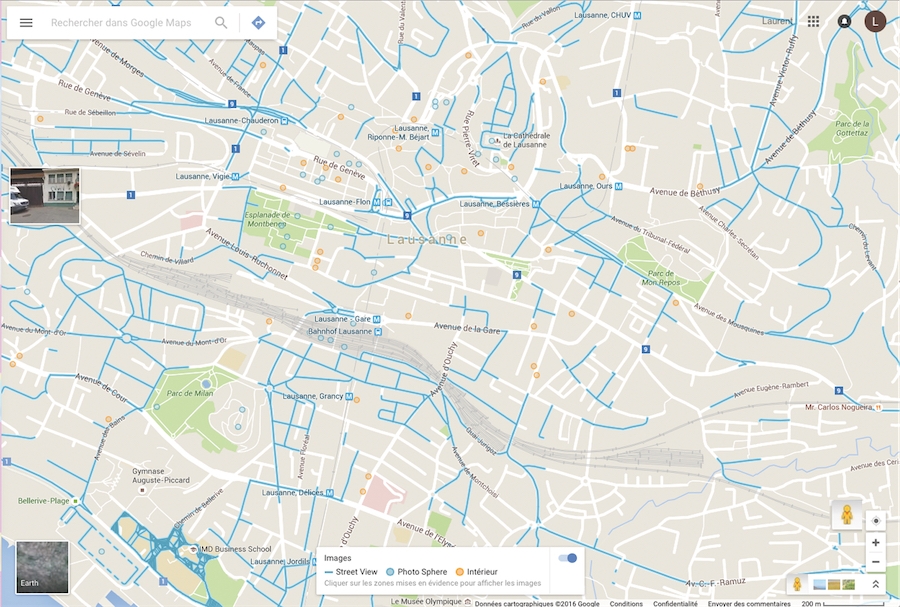Turn off the Images layer toggle

[568, 558]
